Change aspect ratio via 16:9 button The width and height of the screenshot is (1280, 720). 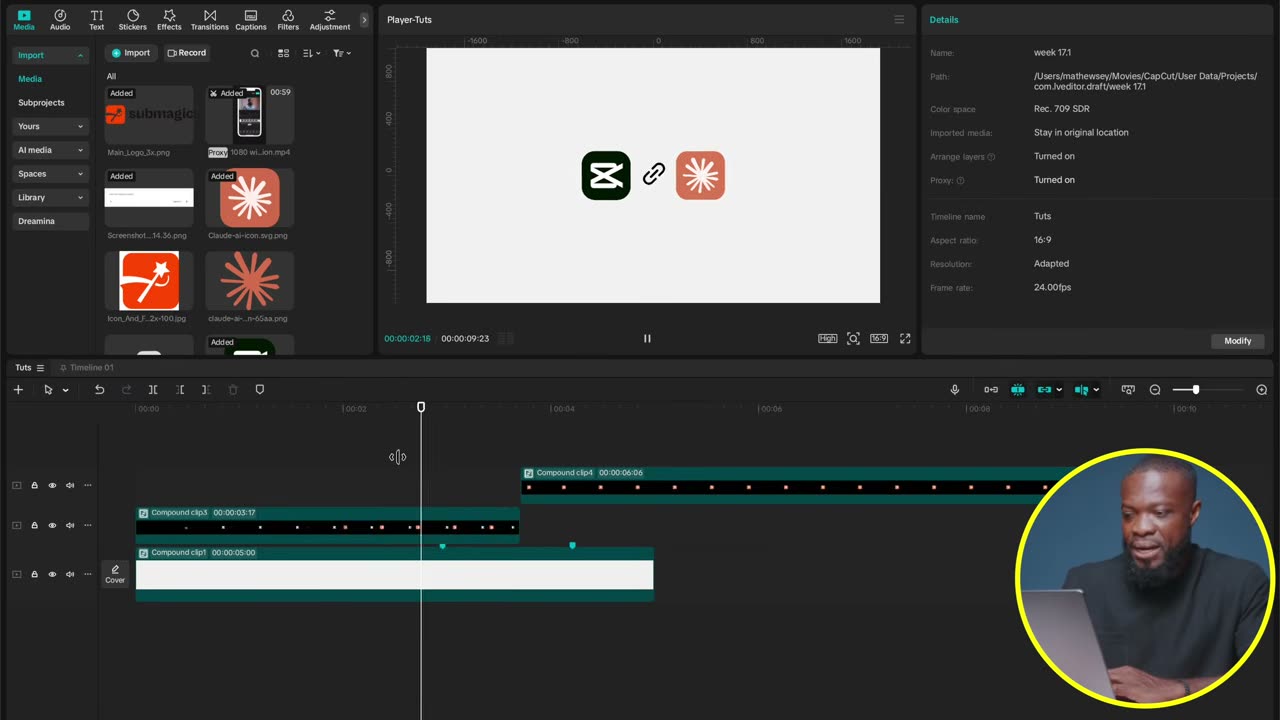point(879,339)
